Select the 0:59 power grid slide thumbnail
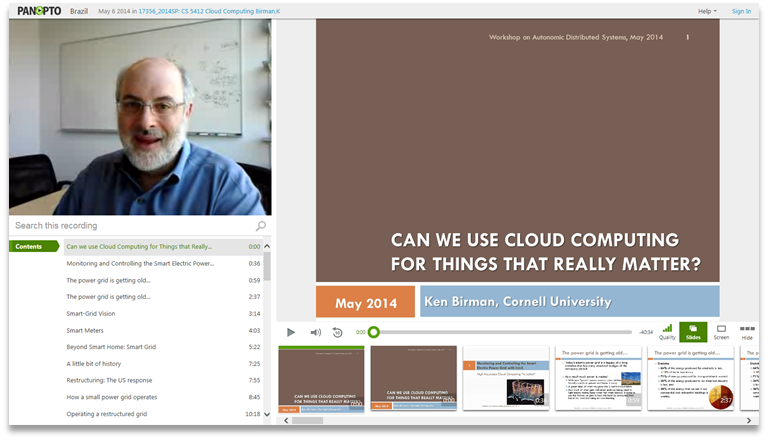 (598, 378)
